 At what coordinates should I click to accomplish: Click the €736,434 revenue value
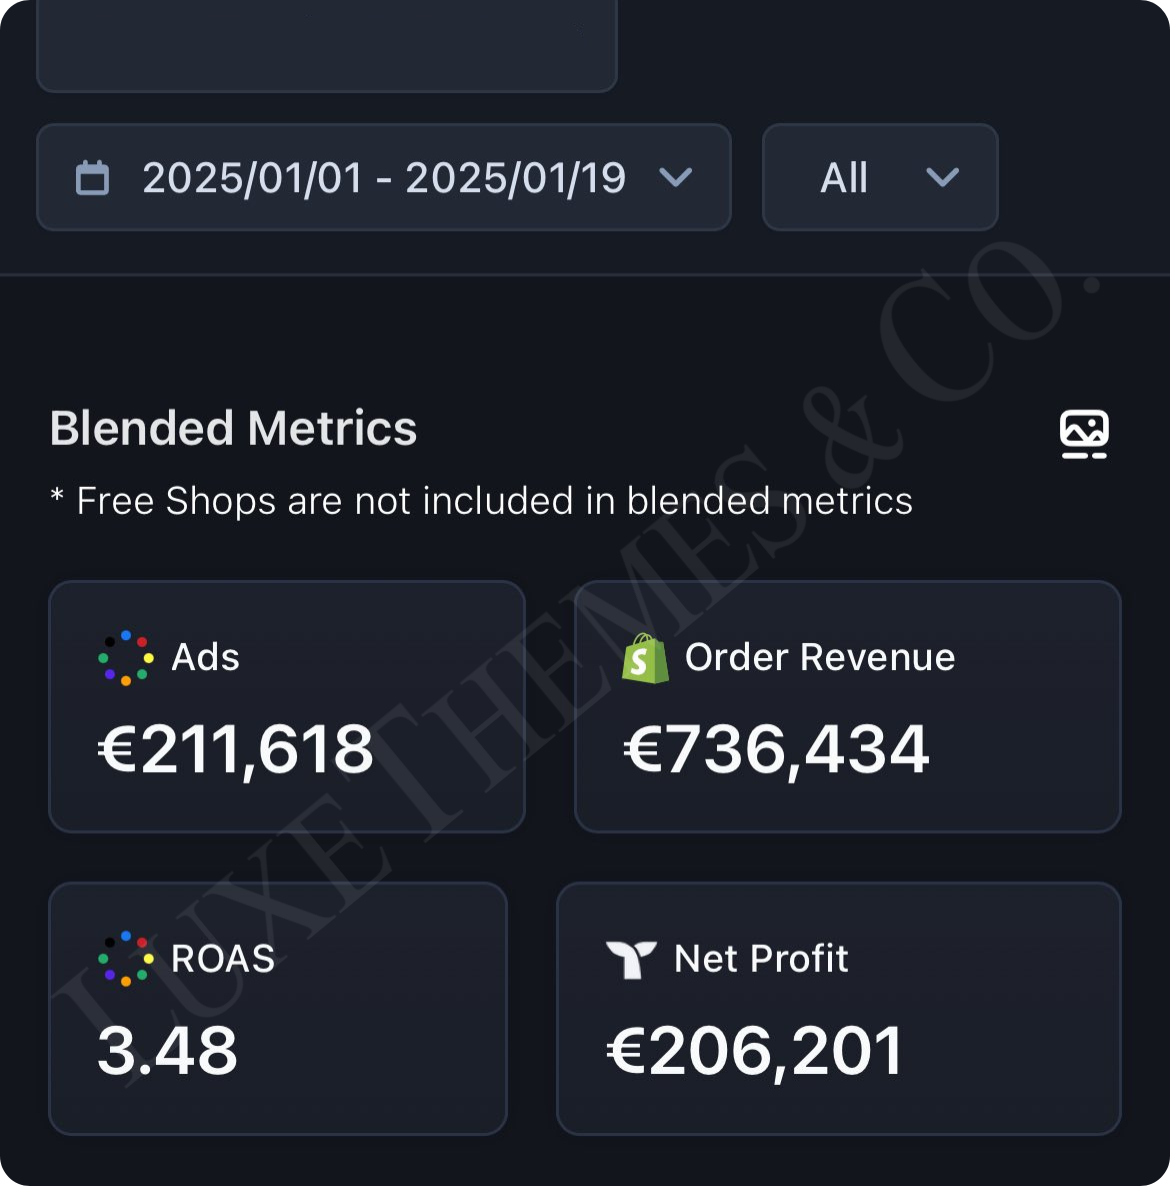coord(777,750)
